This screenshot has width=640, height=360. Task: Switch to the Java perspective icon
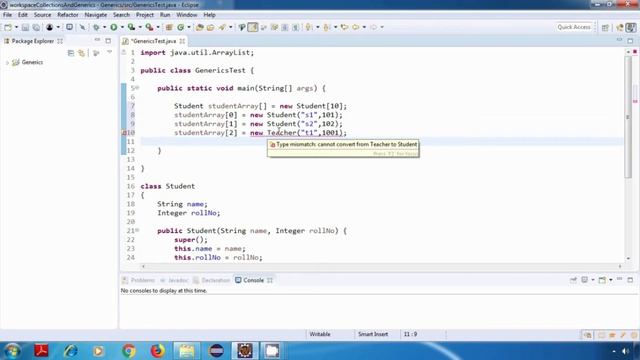631,27
